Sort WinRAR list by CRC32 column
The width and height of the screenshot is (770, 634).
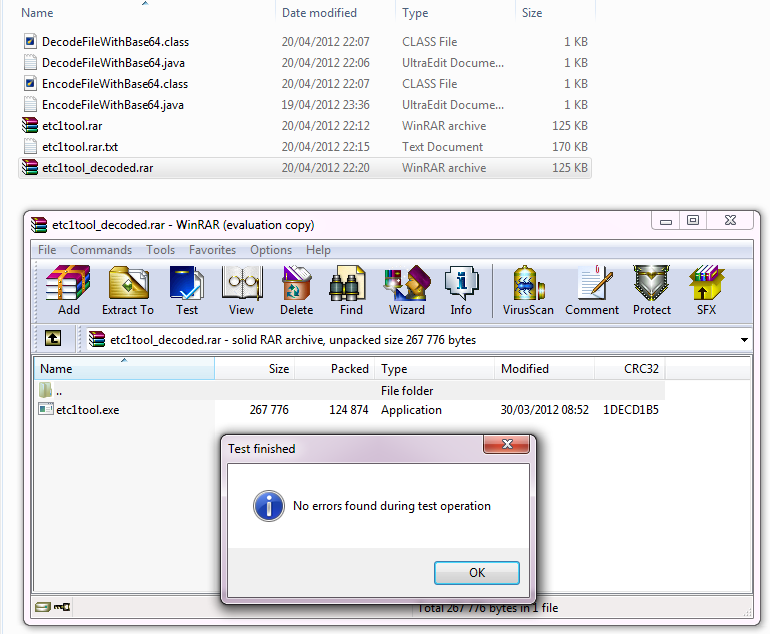(630, 368)
